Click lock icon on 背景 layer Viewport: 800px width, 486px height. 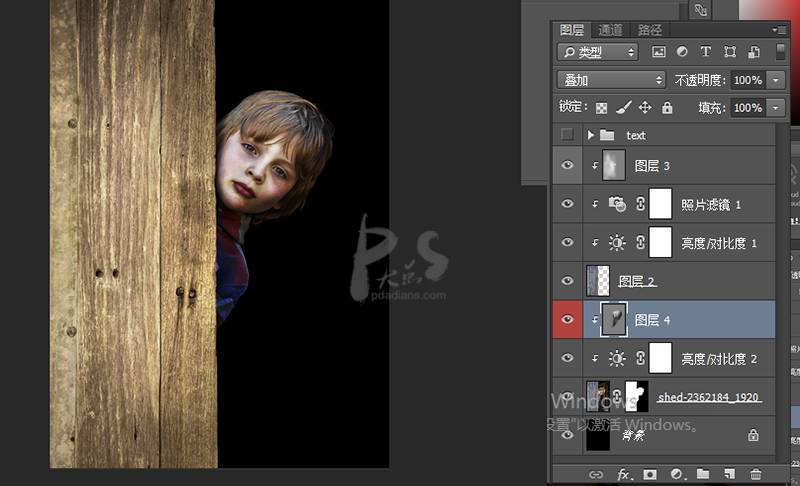coord(753,435)
